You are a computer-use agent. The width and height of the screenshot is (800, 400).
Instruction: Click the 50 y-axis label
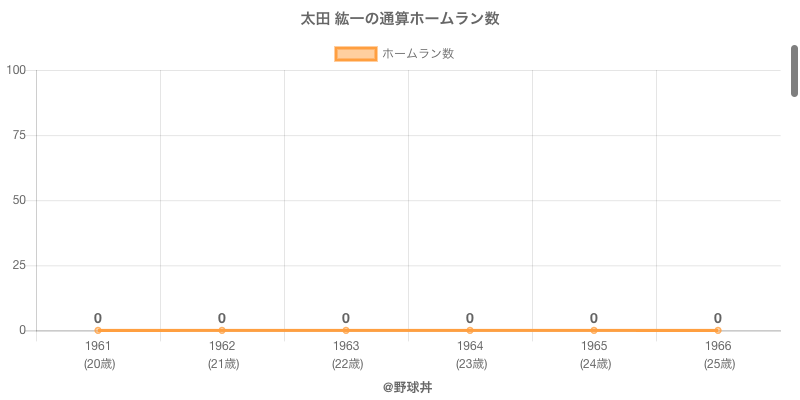[x=19, y=200]
